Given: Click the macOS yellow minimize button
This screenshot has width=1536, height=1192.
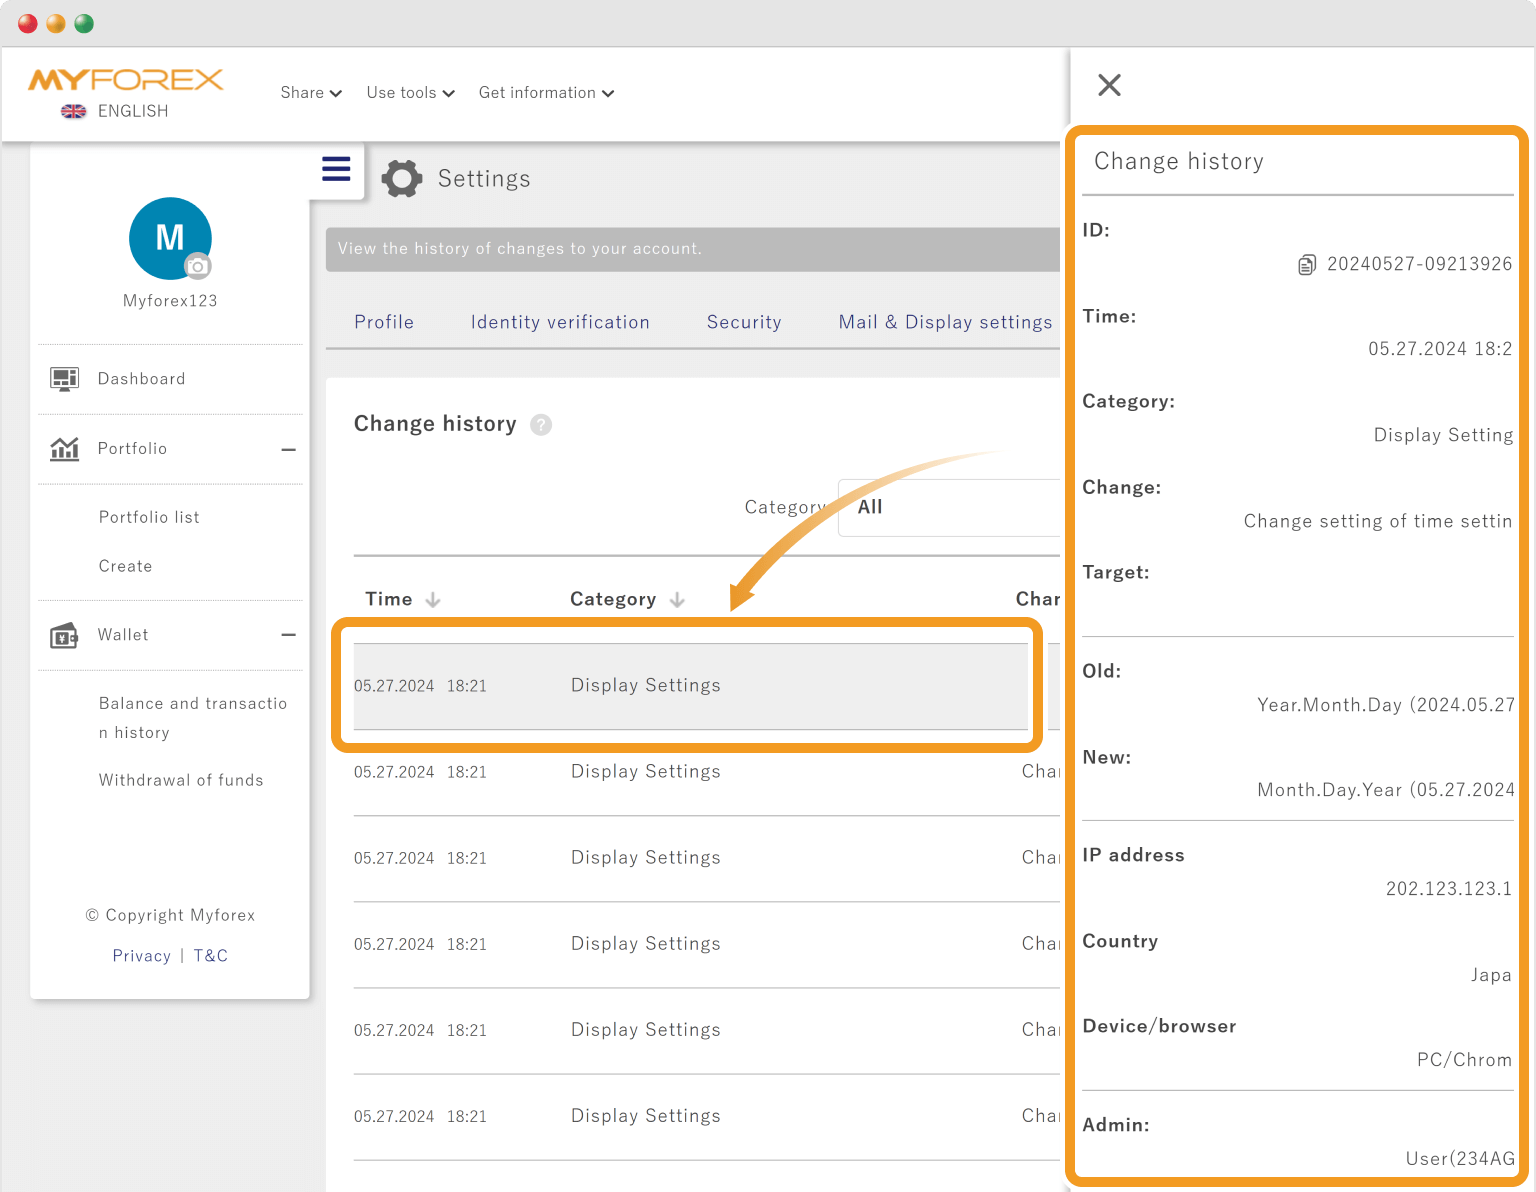Looking at the screenshot, I should (x=56, y=24).
